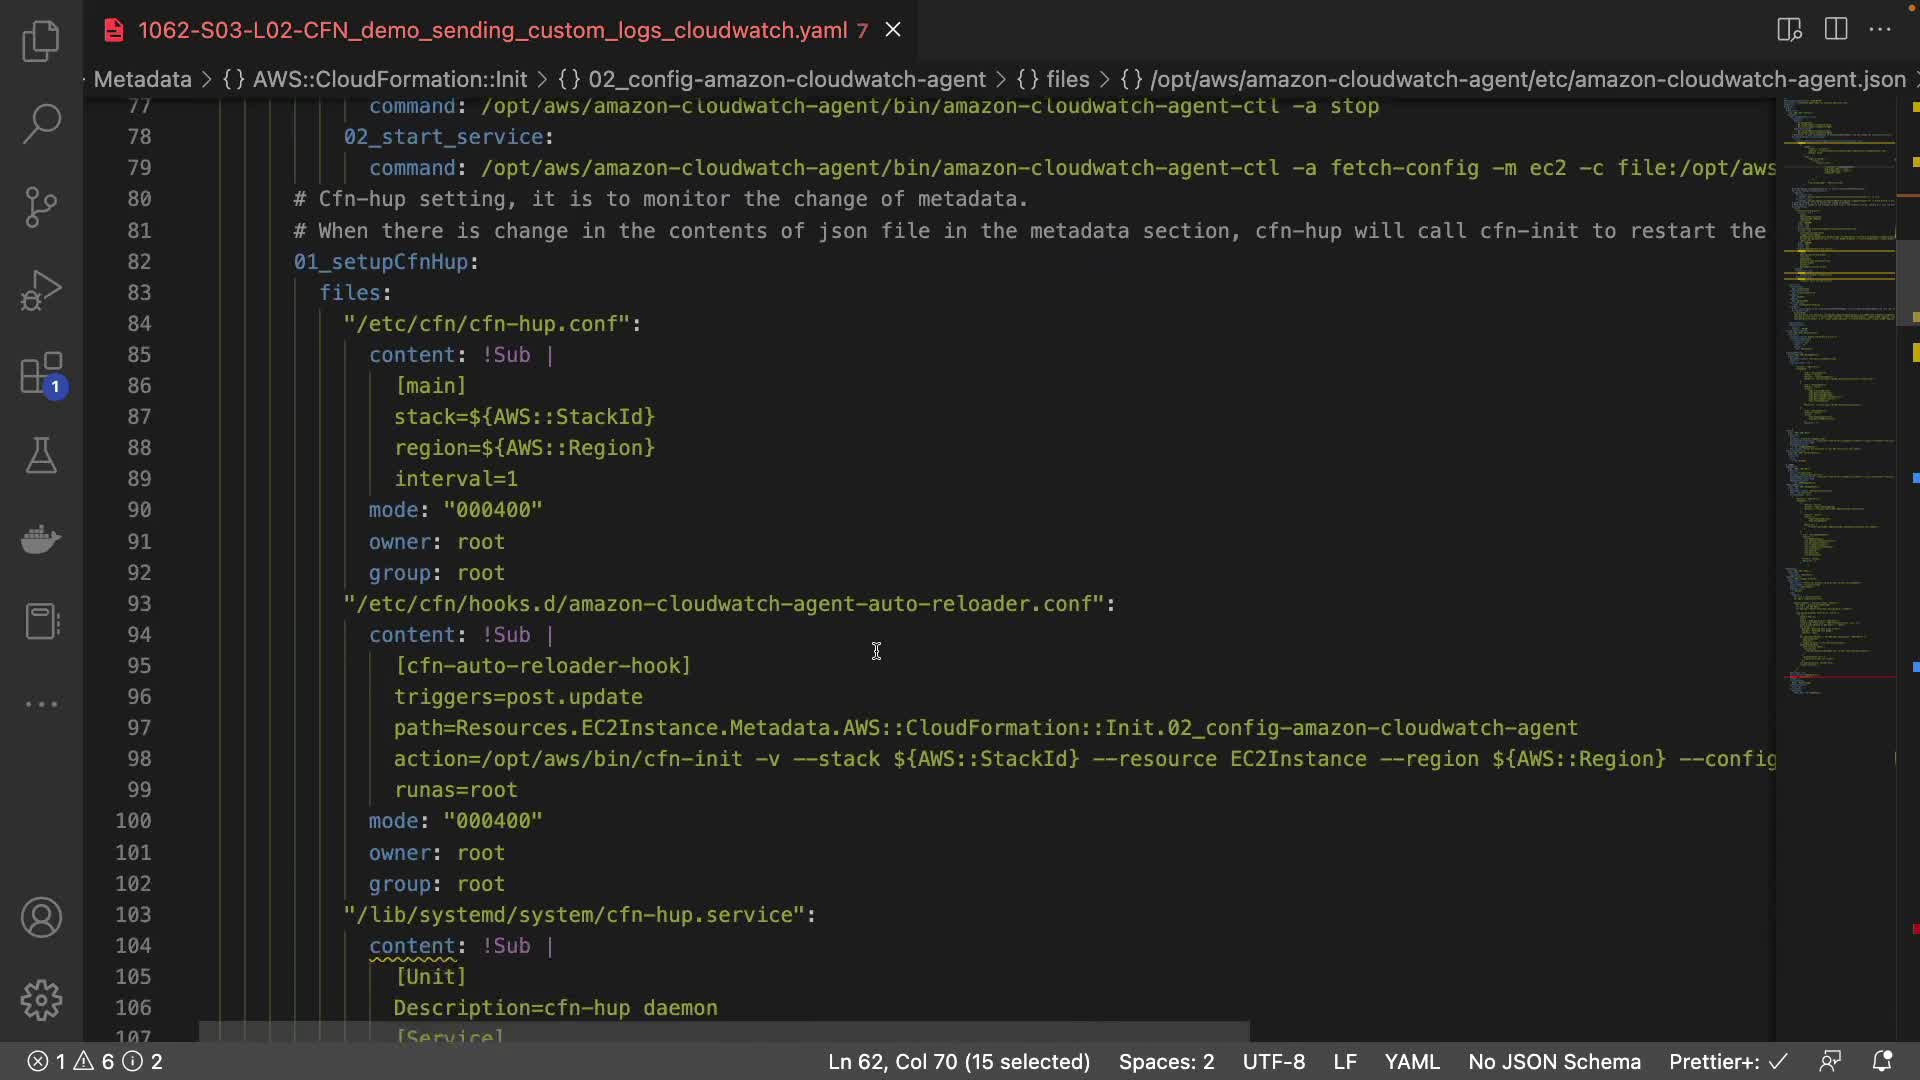The image size is (1920, 1080).
Task: Open the editor More Actions ellipsis menu
Action: click(1880, 29)
